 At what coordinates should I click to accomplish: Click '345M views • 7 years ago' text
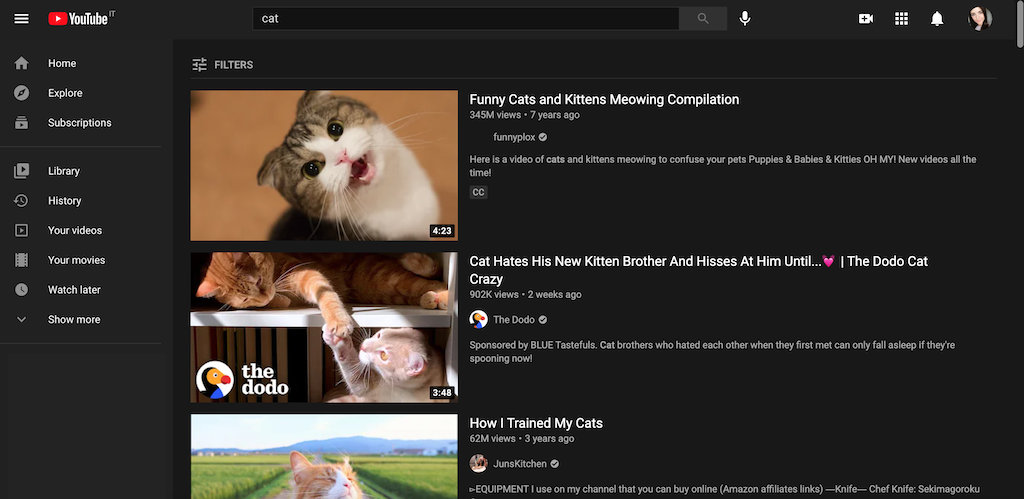[524, 115]
